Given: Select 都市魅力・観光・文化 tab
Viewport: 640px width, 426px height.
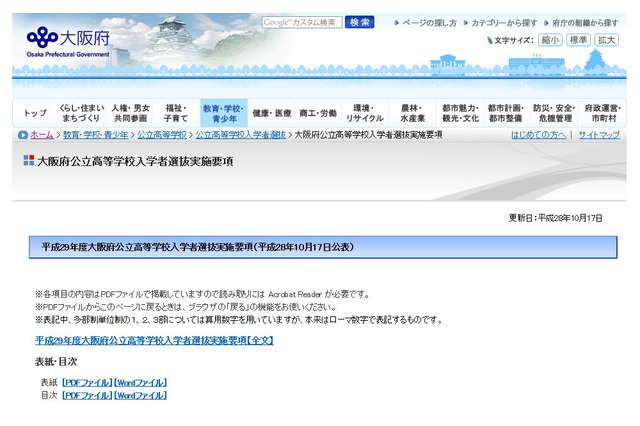Looking at the screenshot, I should [x=460, y=113].
